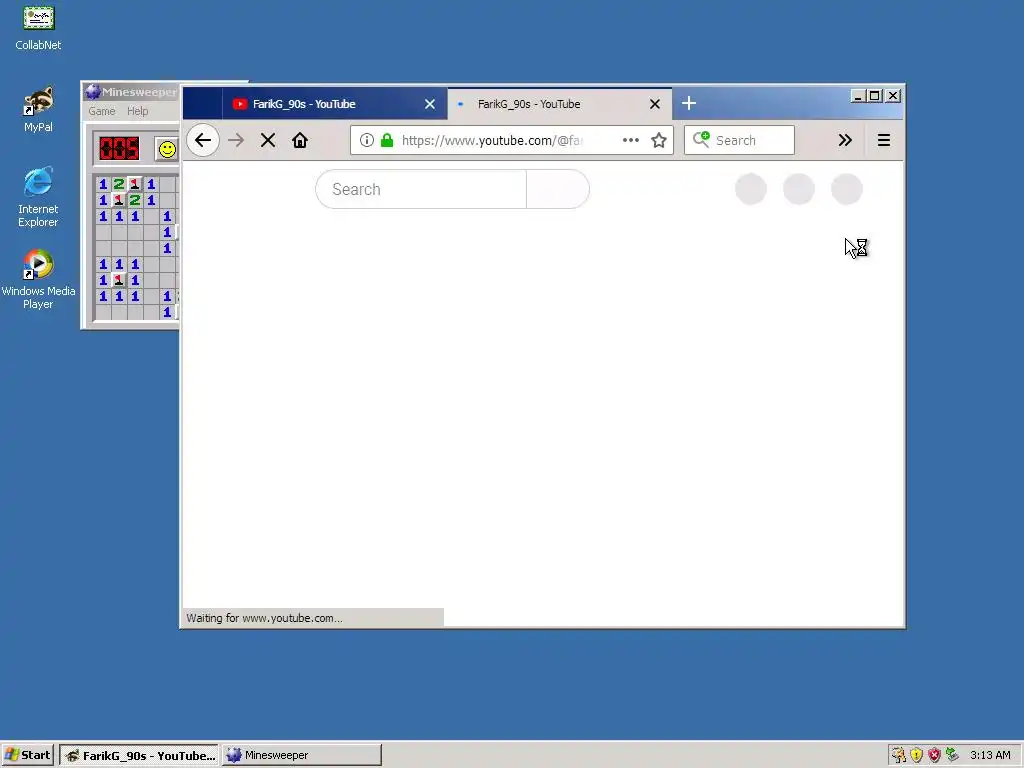Select the Windows Media Player desktop icon
The image size is (1024, 768).
(38, 279)
